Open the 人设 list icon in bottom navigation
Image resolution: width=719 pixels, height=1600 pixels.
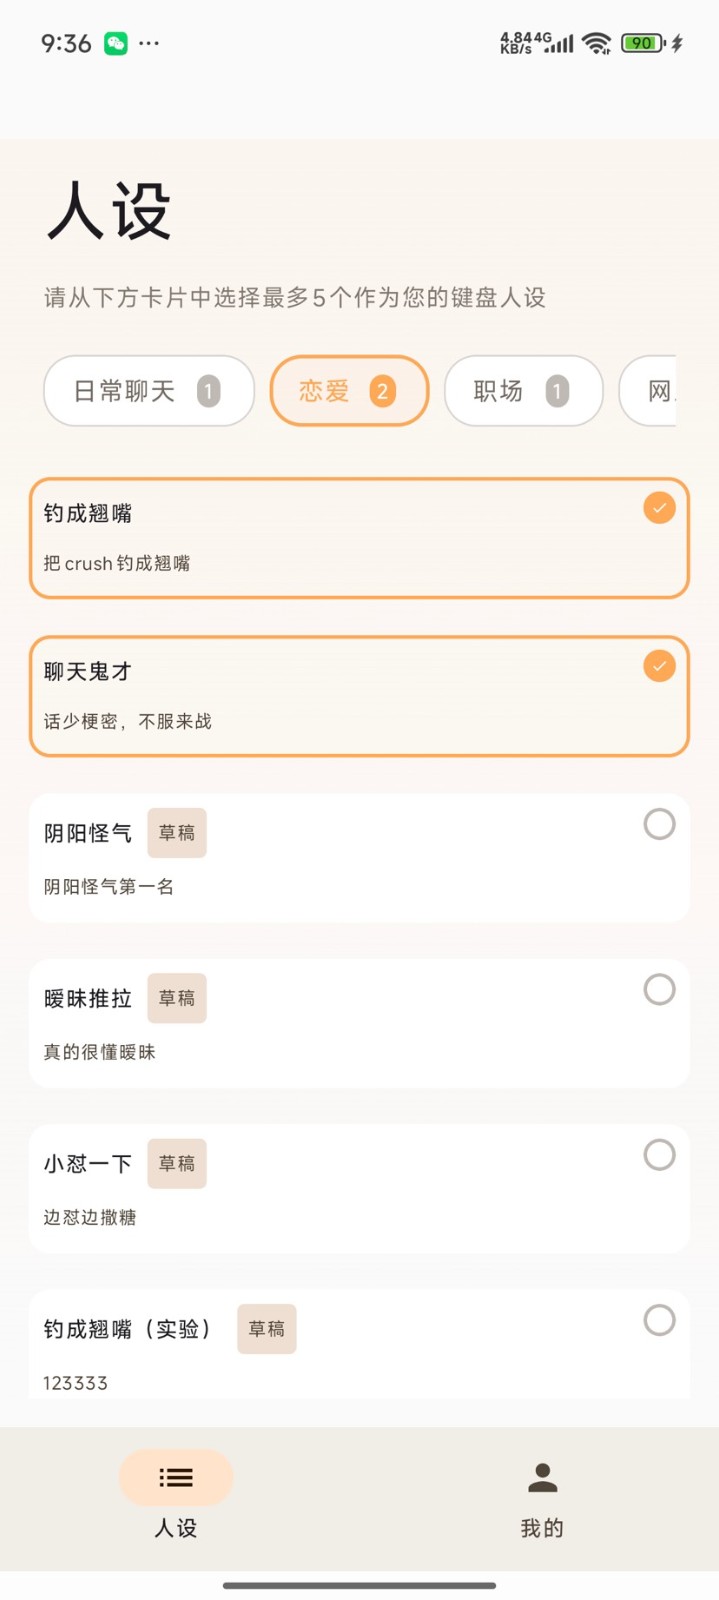click(x=176, y=1477)
